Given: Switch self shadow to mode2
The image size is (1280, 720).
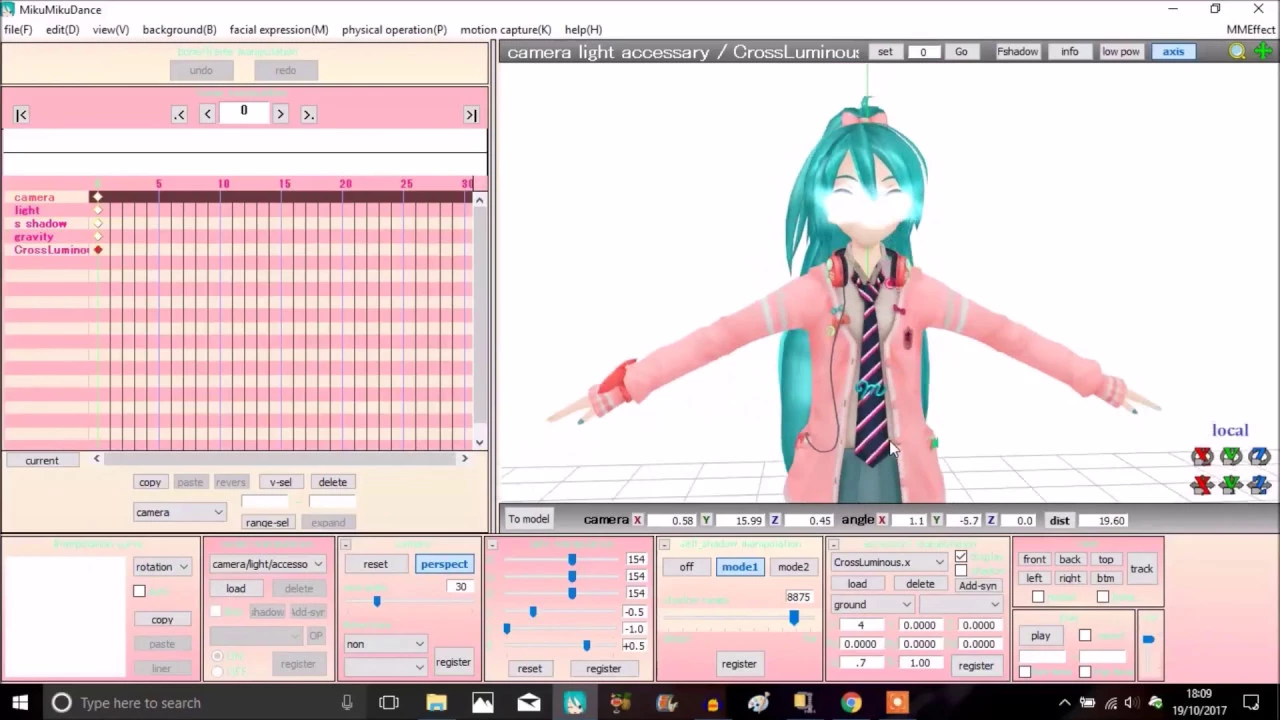Looking at the screenshot, I should click(x=793, y=567).
